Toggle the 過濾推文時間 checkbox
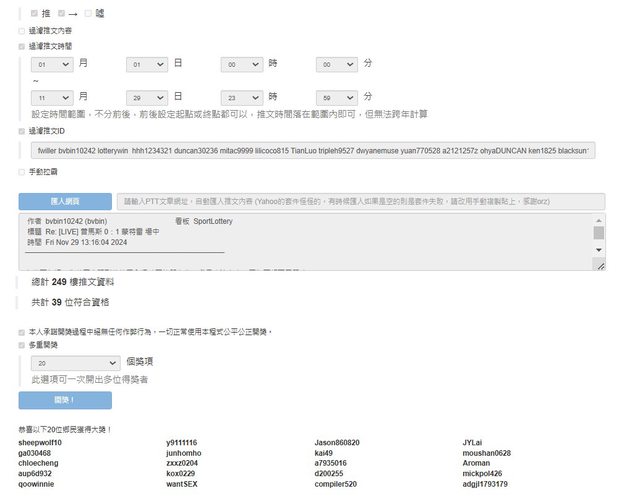This screenshot has height=504, width=640. click(x=22, y=46)
